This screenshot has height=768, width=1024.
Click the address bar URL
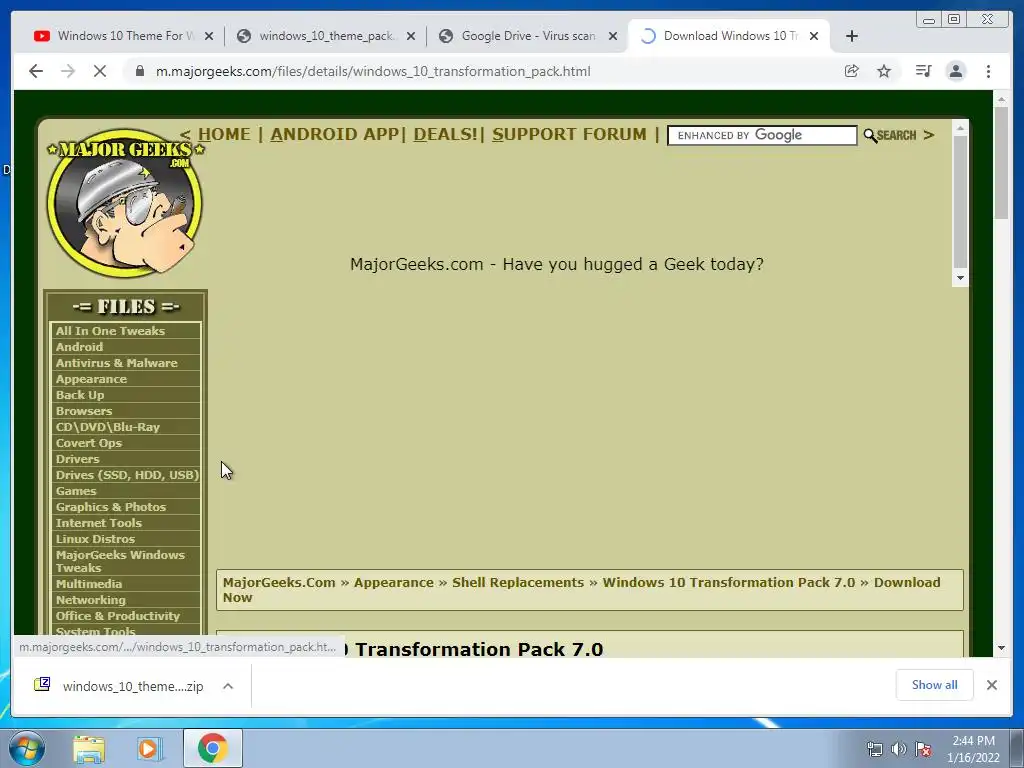(x=373, y=71)
